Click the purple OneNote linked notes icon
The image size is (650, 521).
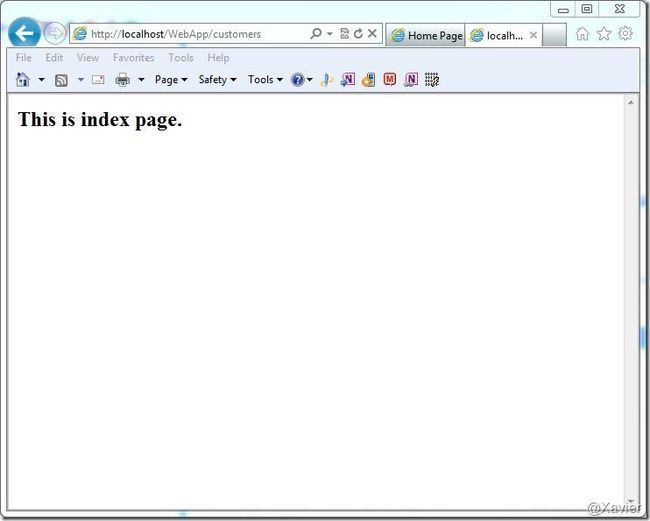pos(411,79)
